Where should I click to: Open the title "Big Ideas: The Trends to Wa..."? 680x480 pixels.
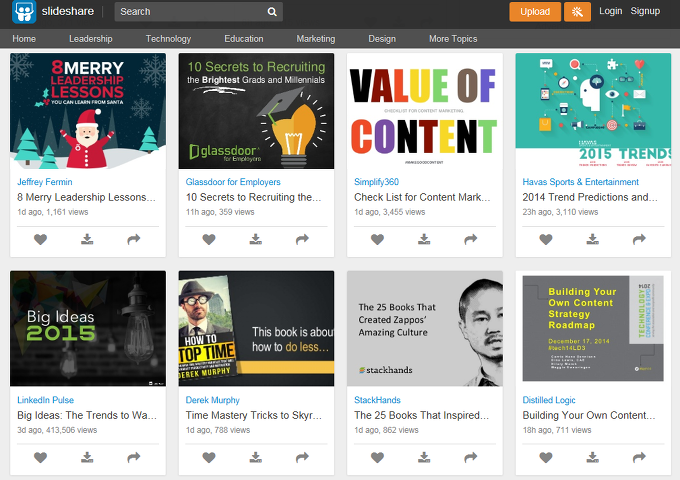pos(87,415)
